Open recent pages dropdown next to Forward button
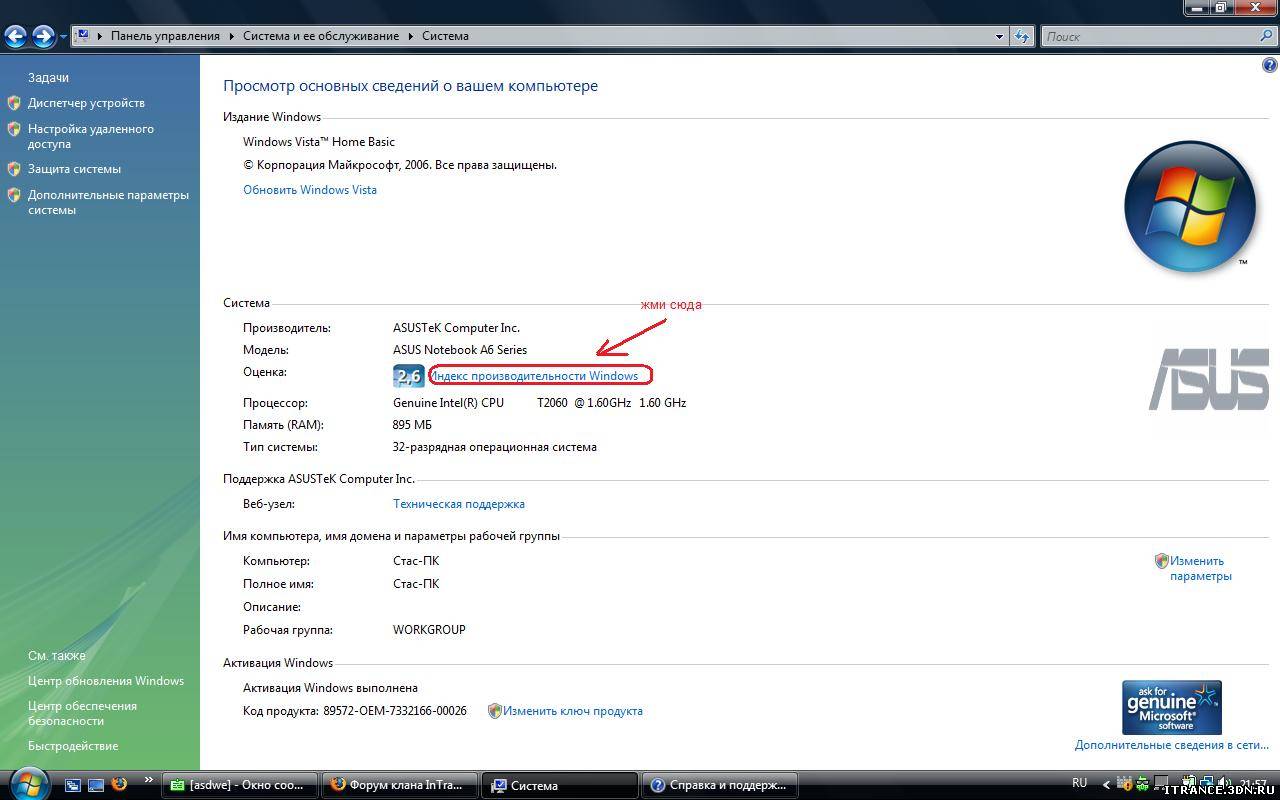The image size is (1280, 800). point(64,37)
